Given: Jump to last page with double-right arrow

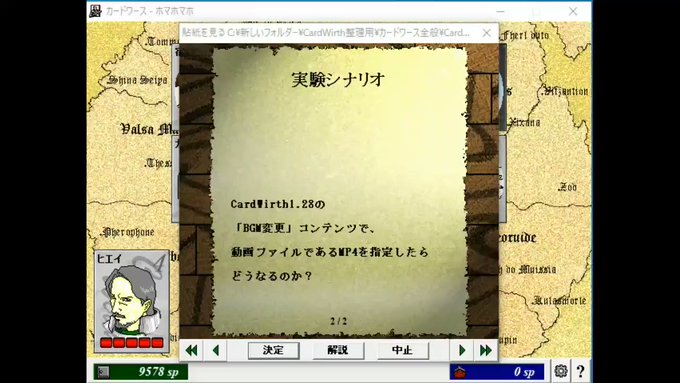Looking at the screenshot, I should click(486, 350).
